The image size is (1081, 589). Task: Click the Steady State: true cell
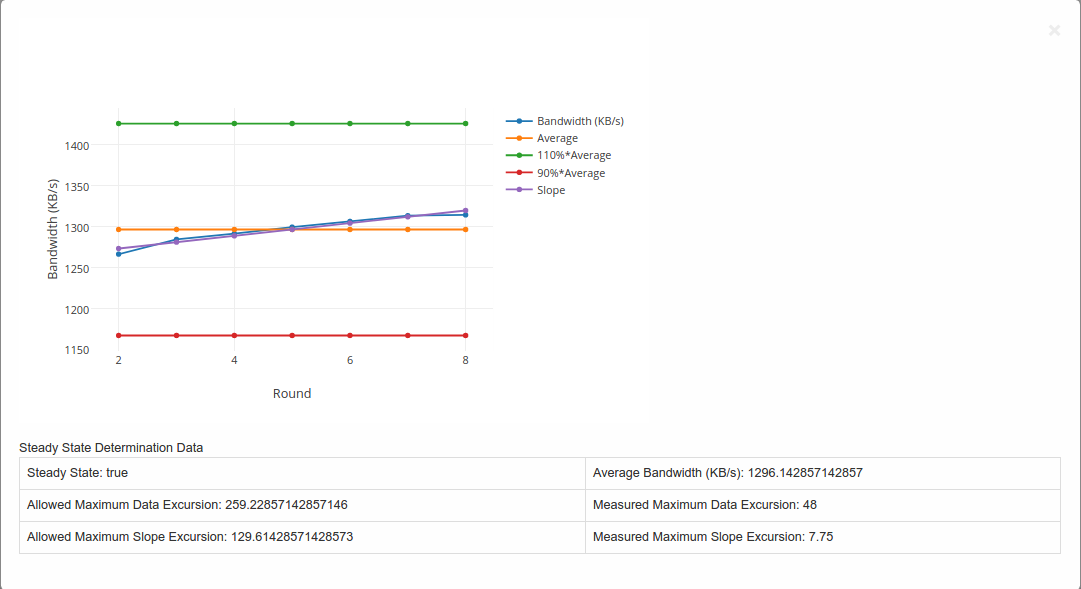(302, 473)
